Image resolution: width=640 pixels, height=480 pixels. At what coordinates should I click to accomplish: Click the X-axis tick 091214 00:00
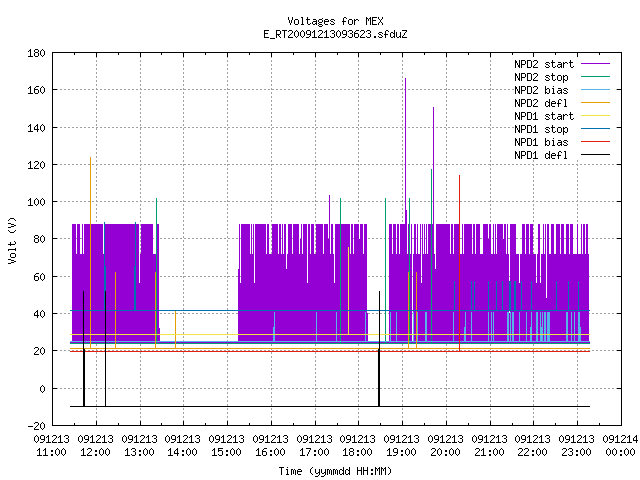coord(620,446)
